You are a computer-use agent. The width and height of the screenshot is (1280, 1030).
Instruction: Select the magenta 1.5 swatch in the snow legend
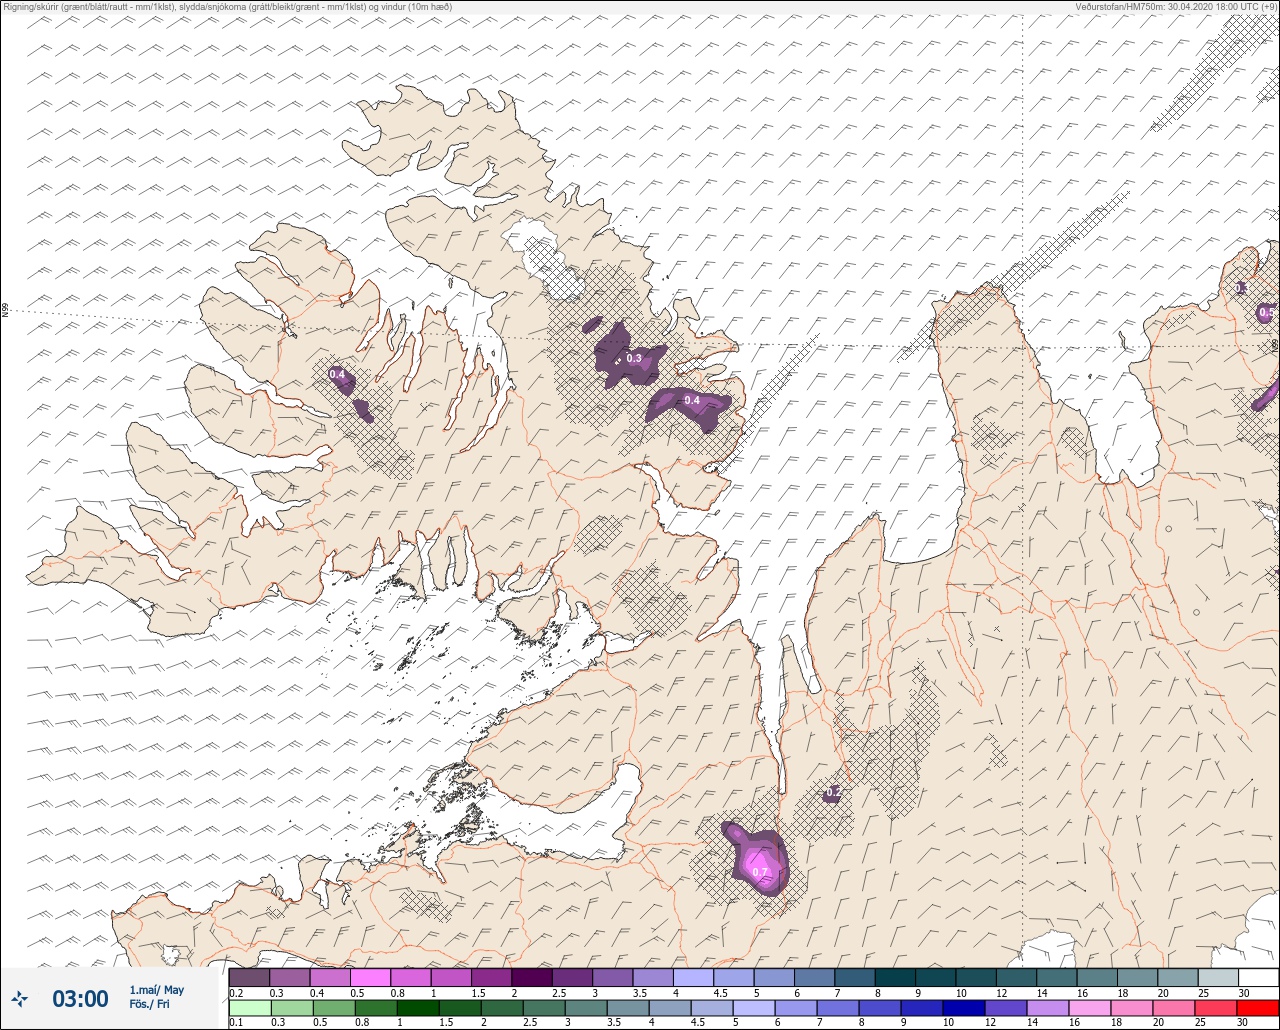pyautogui.click(x=491, y=977)
